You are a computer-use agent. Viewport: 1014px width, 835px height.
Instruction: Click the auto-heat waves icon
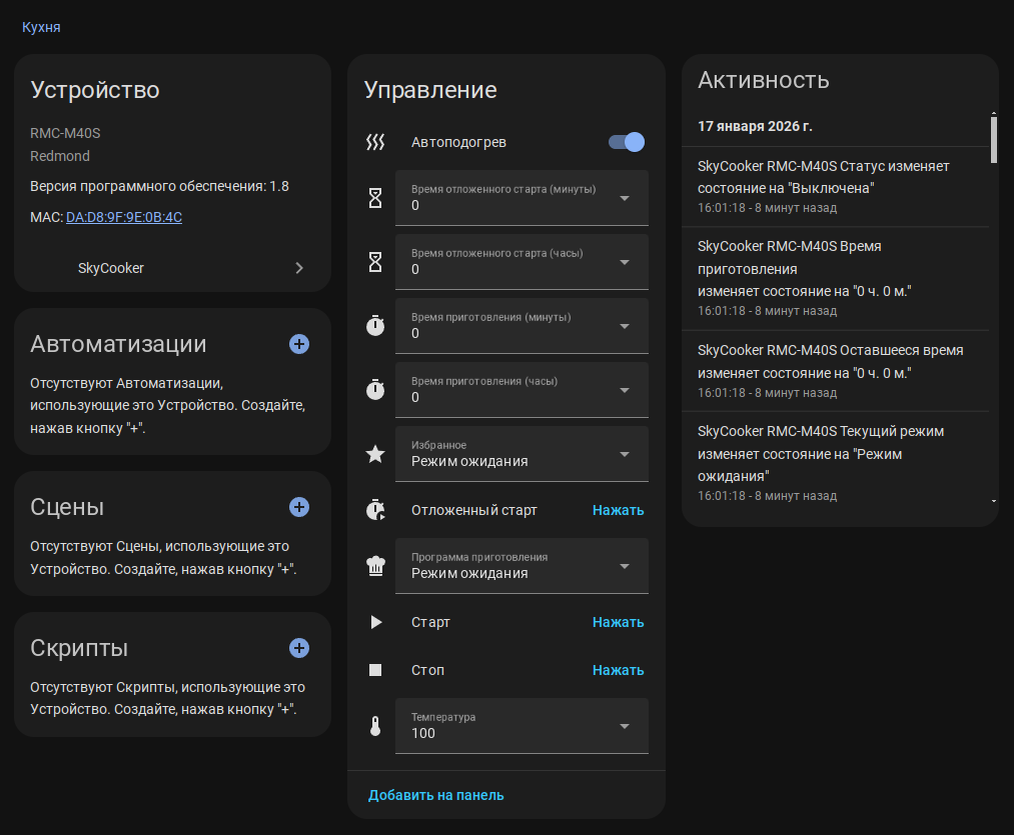[375, 142]
